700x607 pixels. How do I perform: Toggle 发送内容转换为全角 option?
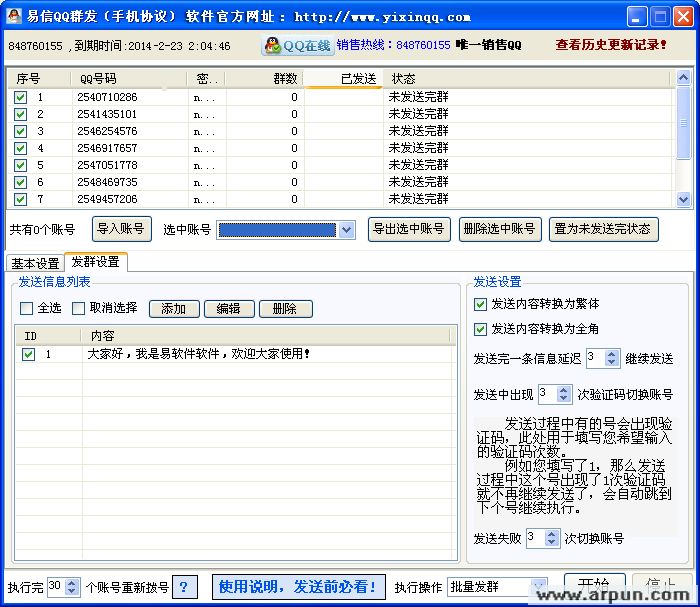coord(480,329)
